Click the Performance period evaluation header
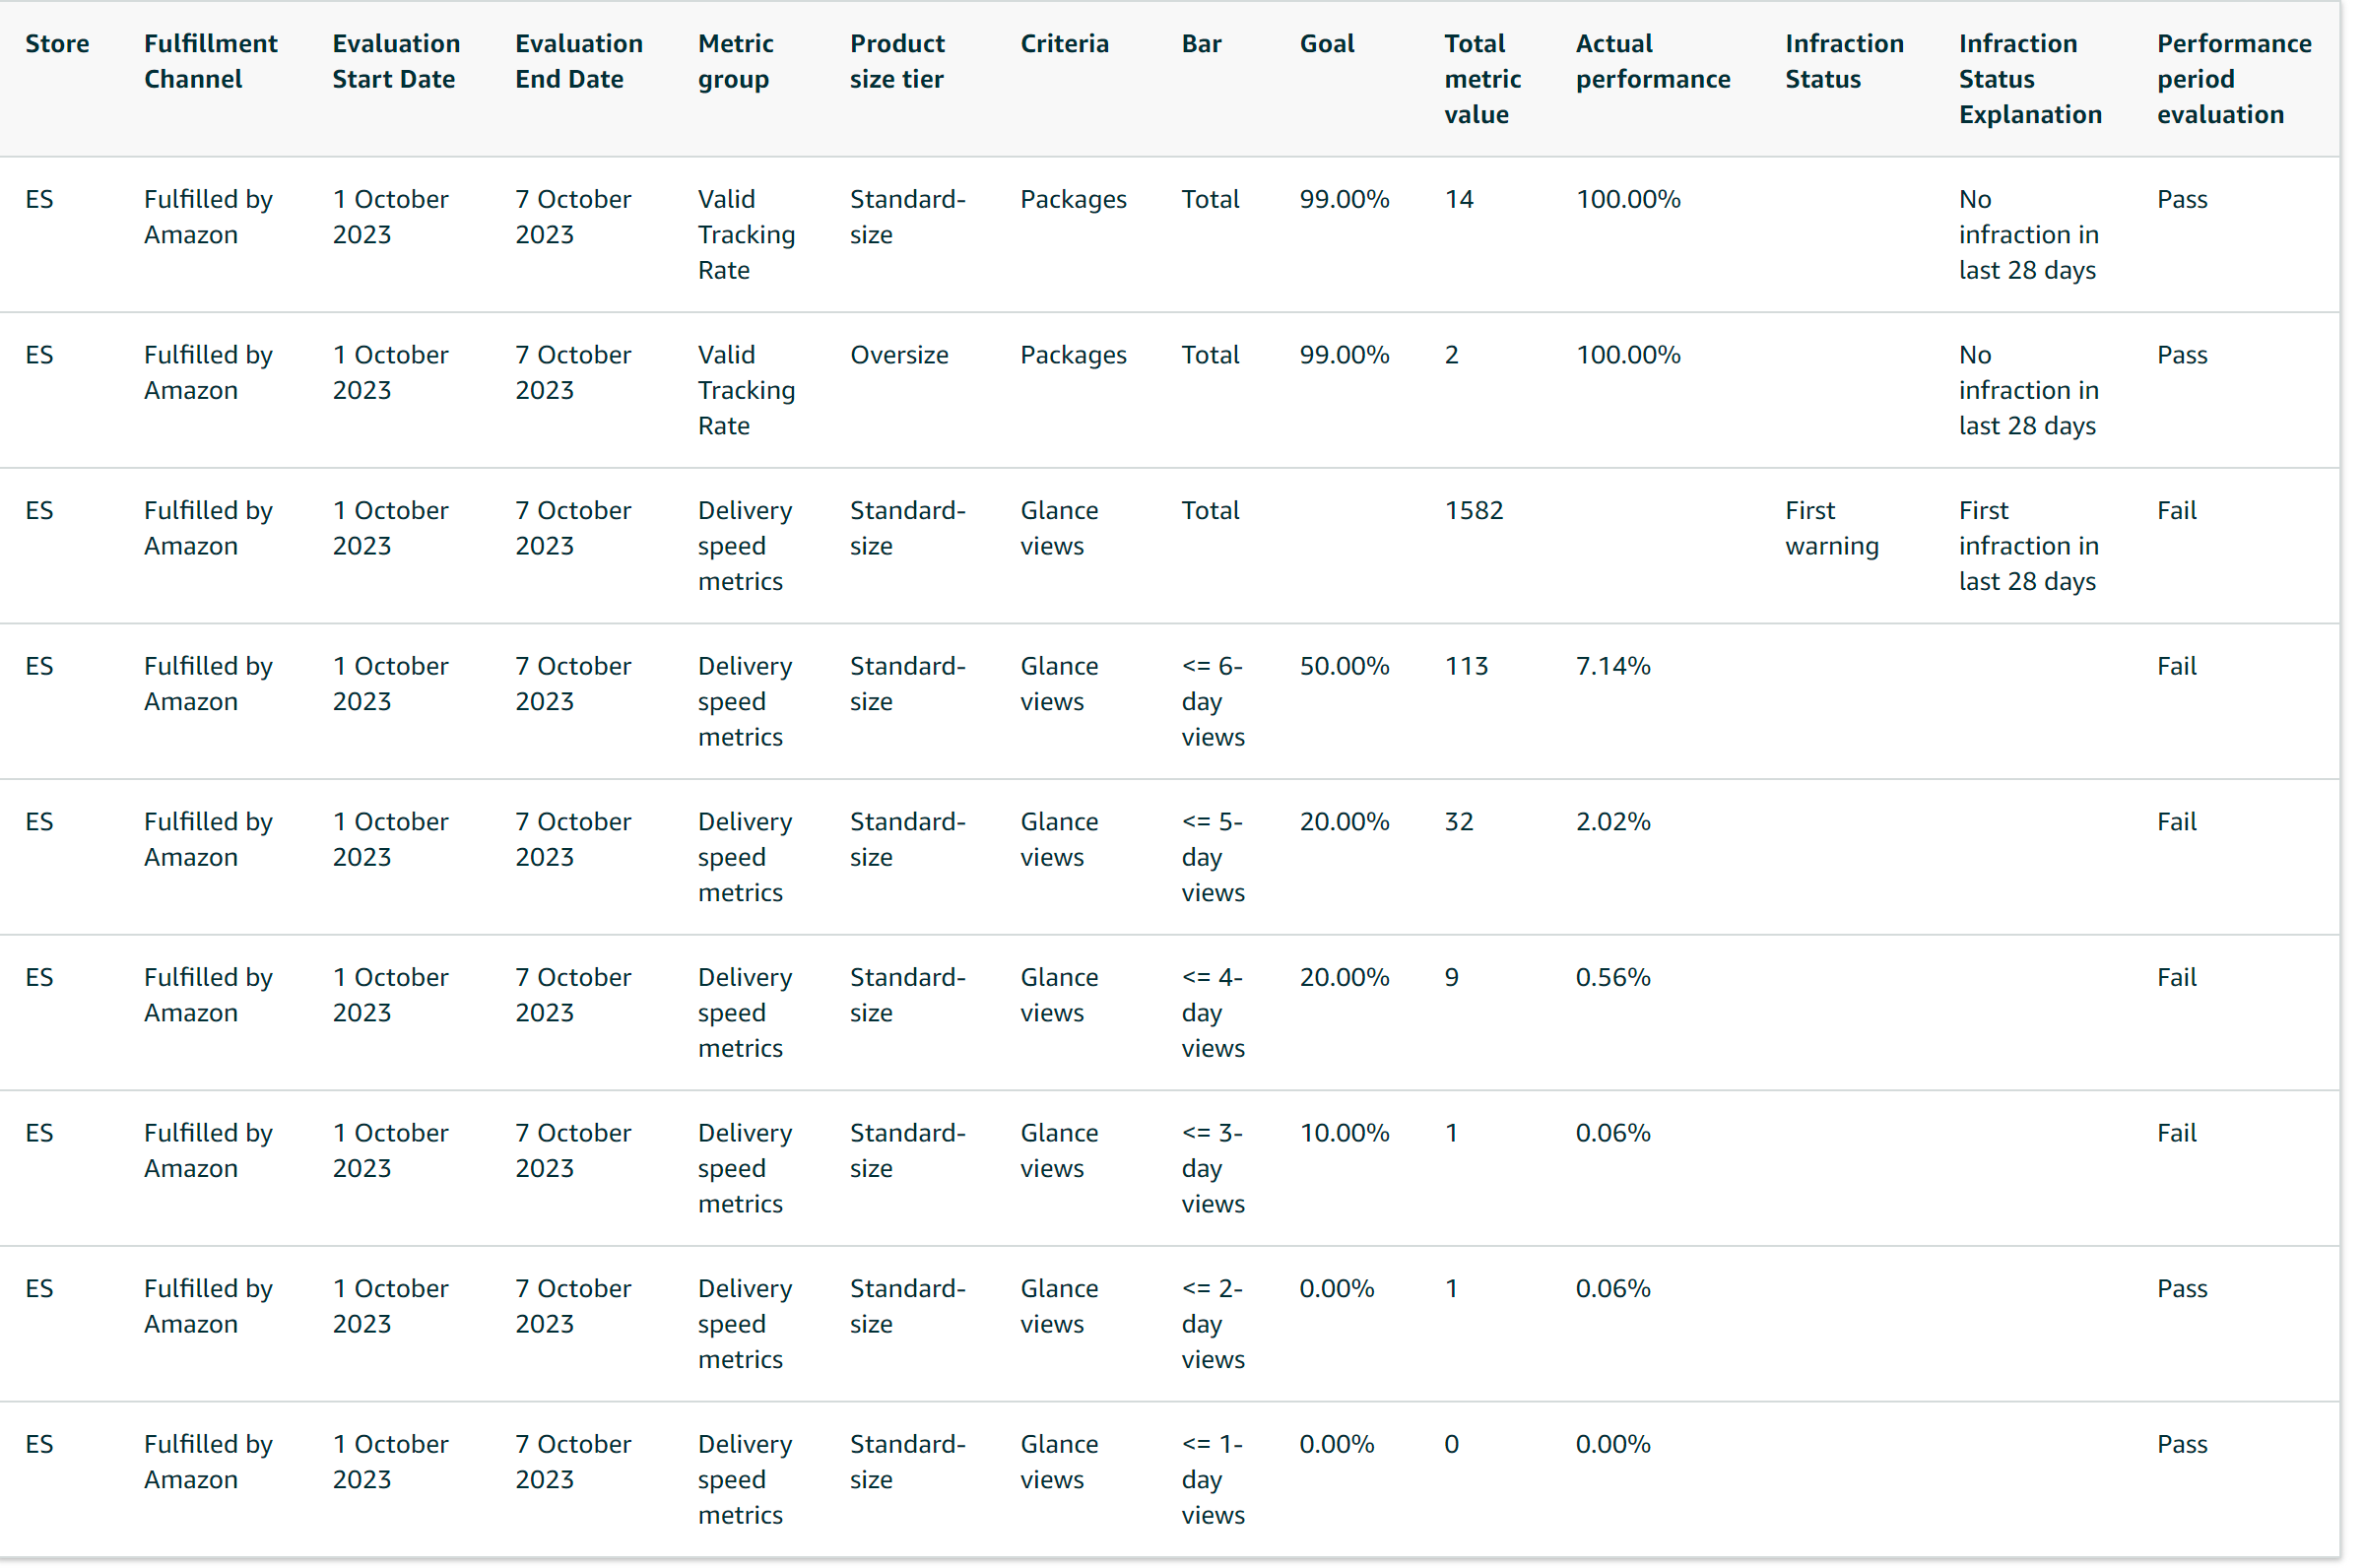Viewport: 2364px width, 1568px height. 2233,79
